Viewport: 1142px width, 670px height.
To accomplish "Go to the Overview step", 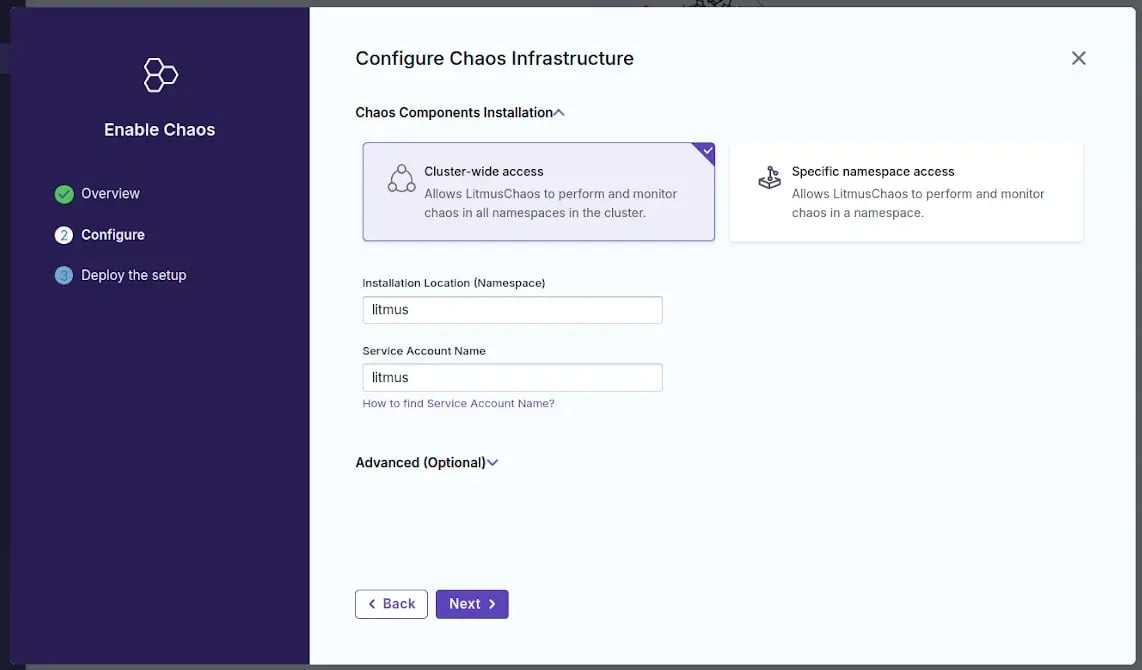I will [110, 194].
